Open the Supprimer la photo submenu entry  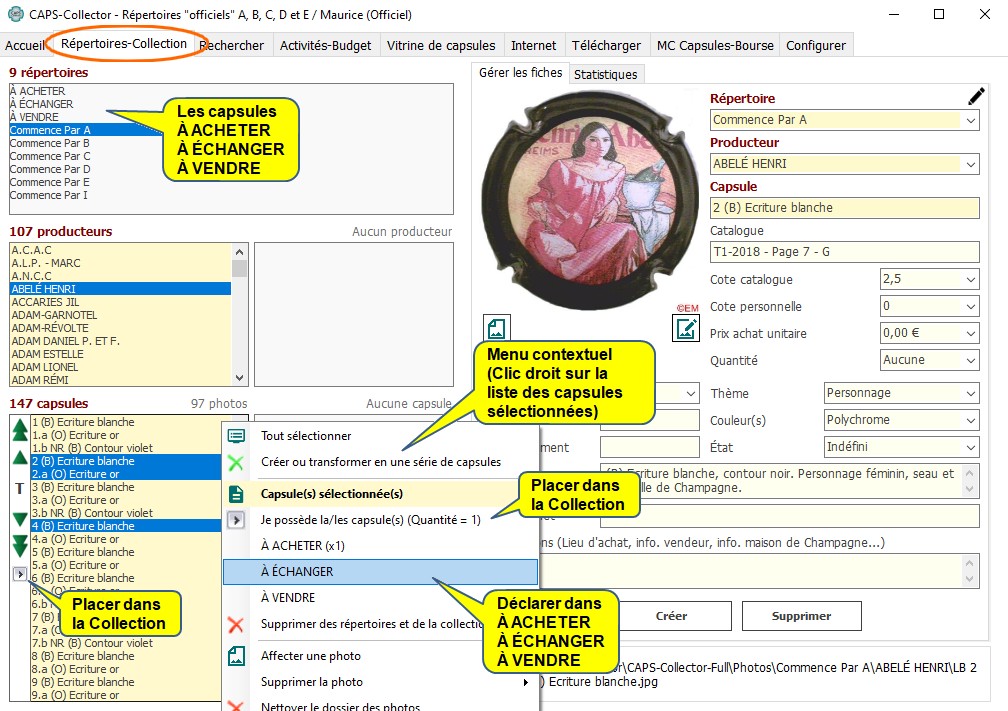point(381,682)
